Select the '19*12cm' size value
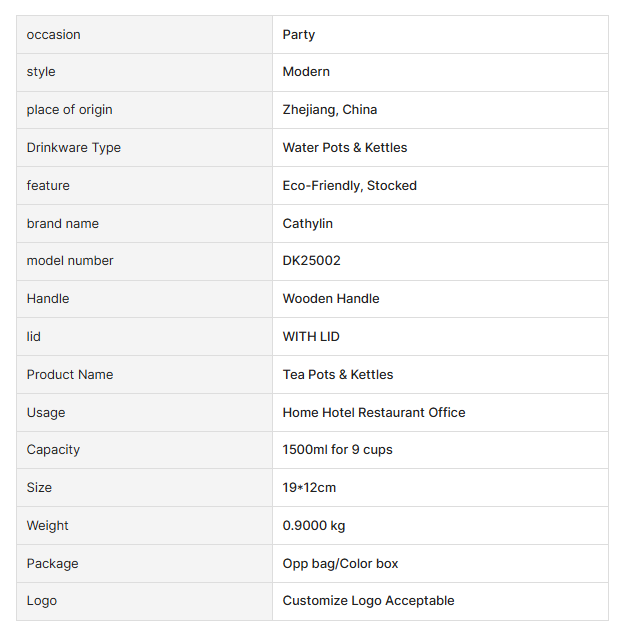Image resolution: width=622 pixels, height=634 pixels. [x=309, y=488]
